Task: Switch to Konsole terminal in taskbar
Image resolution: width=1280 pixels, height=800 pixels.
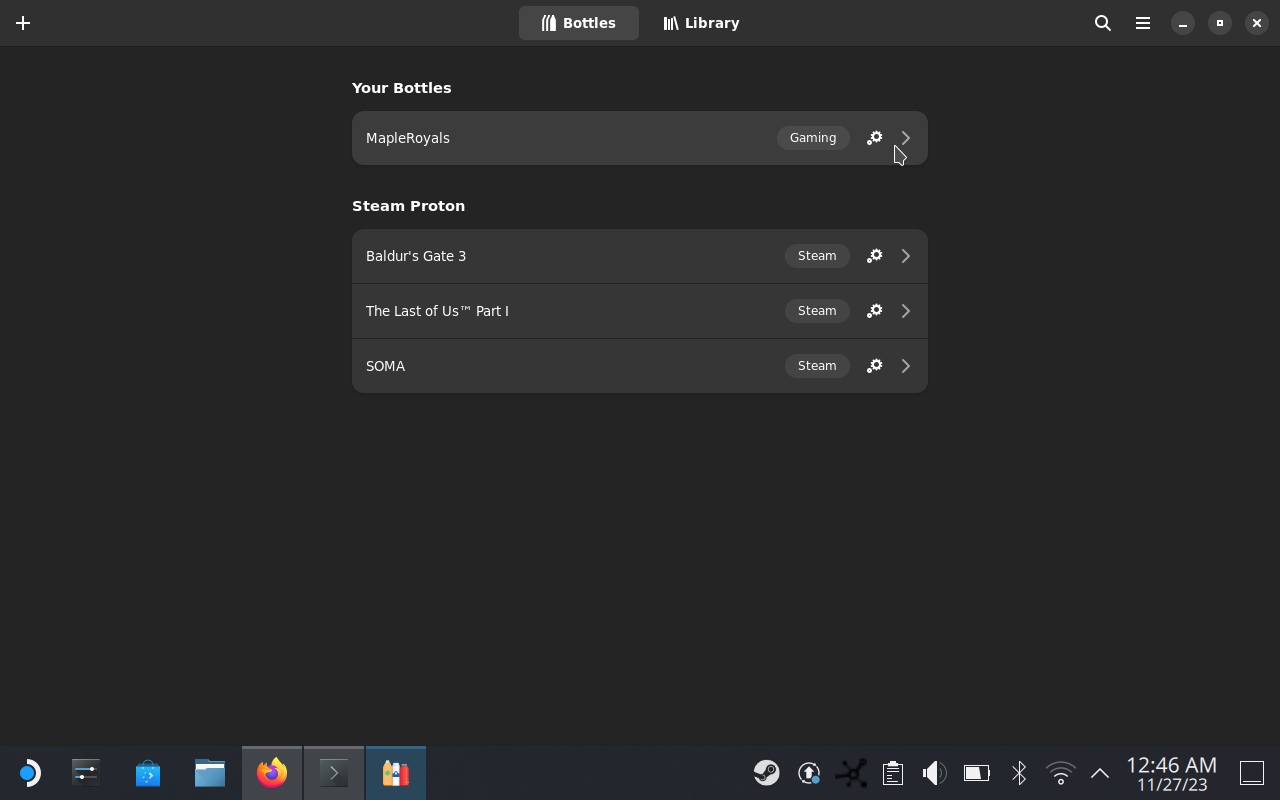Action: (x=334, y=773)
